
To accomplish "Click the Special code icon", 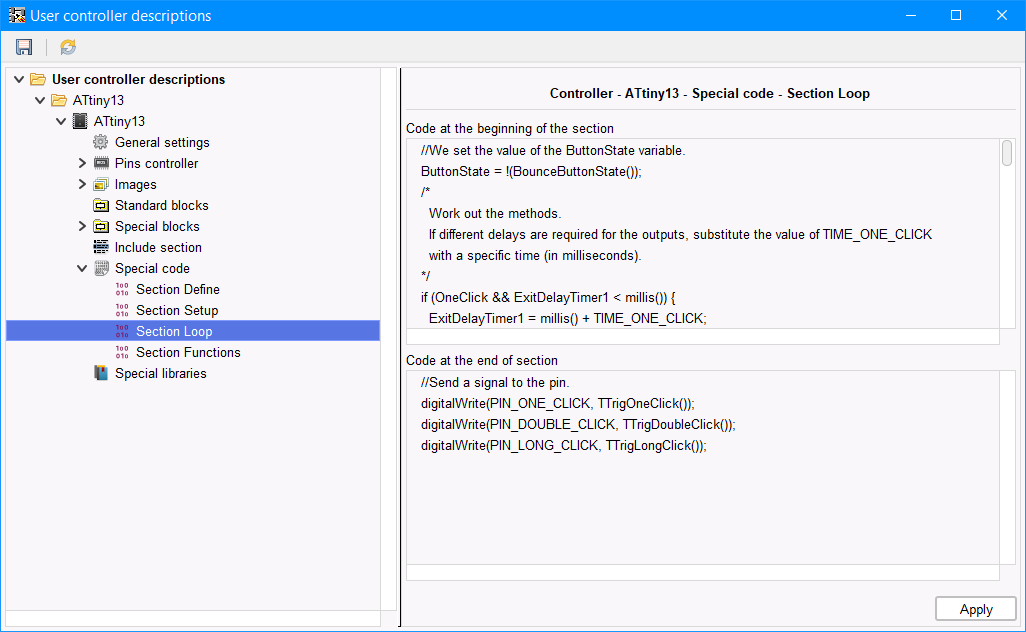I will point(101,268).
